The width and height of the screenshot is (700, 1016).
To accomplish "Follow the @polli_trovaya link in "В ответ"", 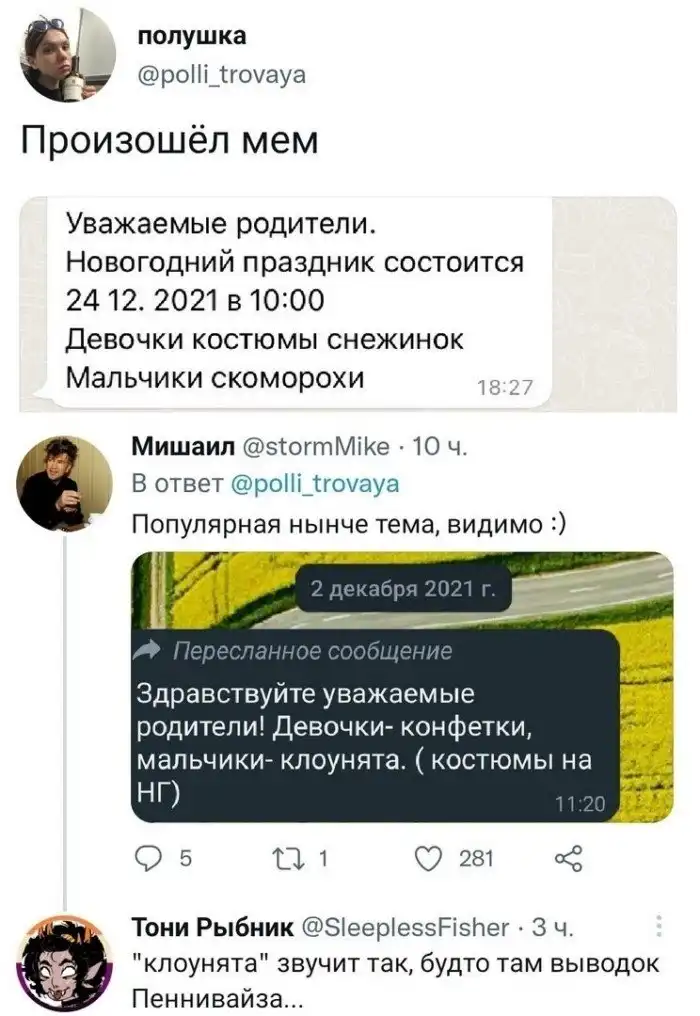I will (314, 485).
